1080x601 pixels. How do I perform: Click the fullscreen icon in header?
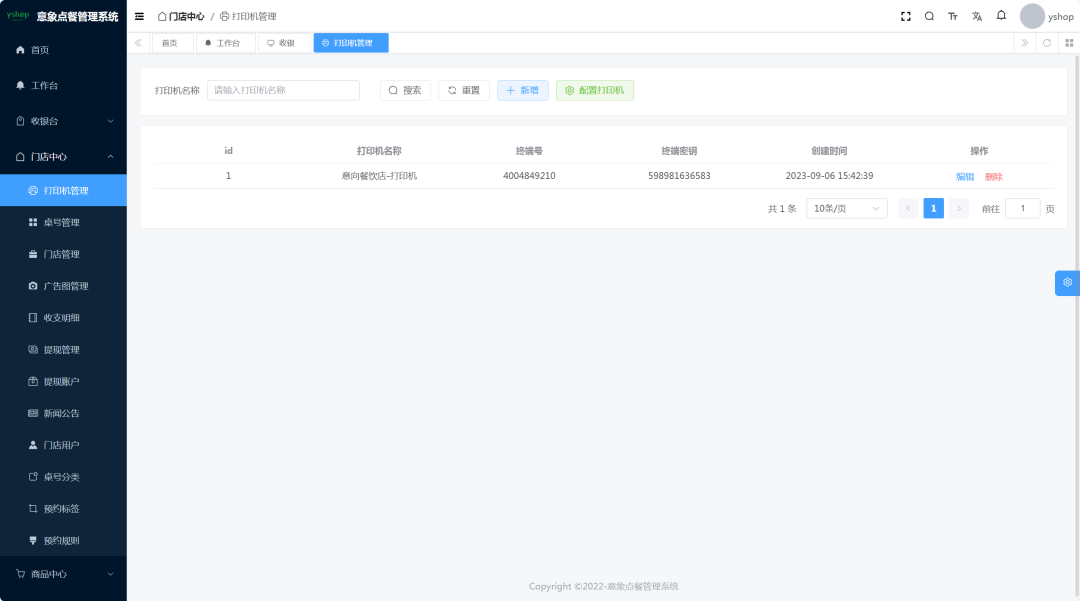(x=905, y=16)
